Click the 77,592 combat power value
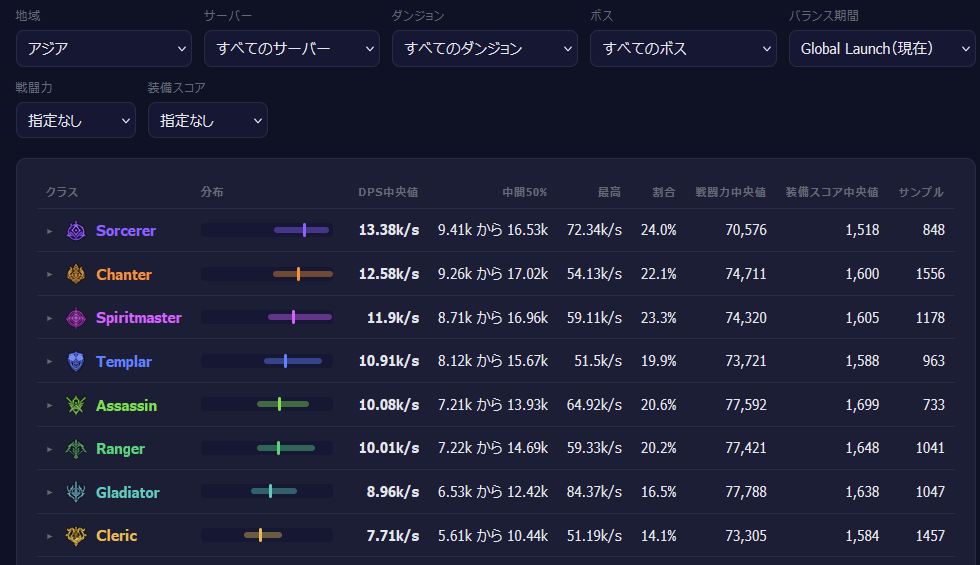The image size is (980, 565). point(746,405)
